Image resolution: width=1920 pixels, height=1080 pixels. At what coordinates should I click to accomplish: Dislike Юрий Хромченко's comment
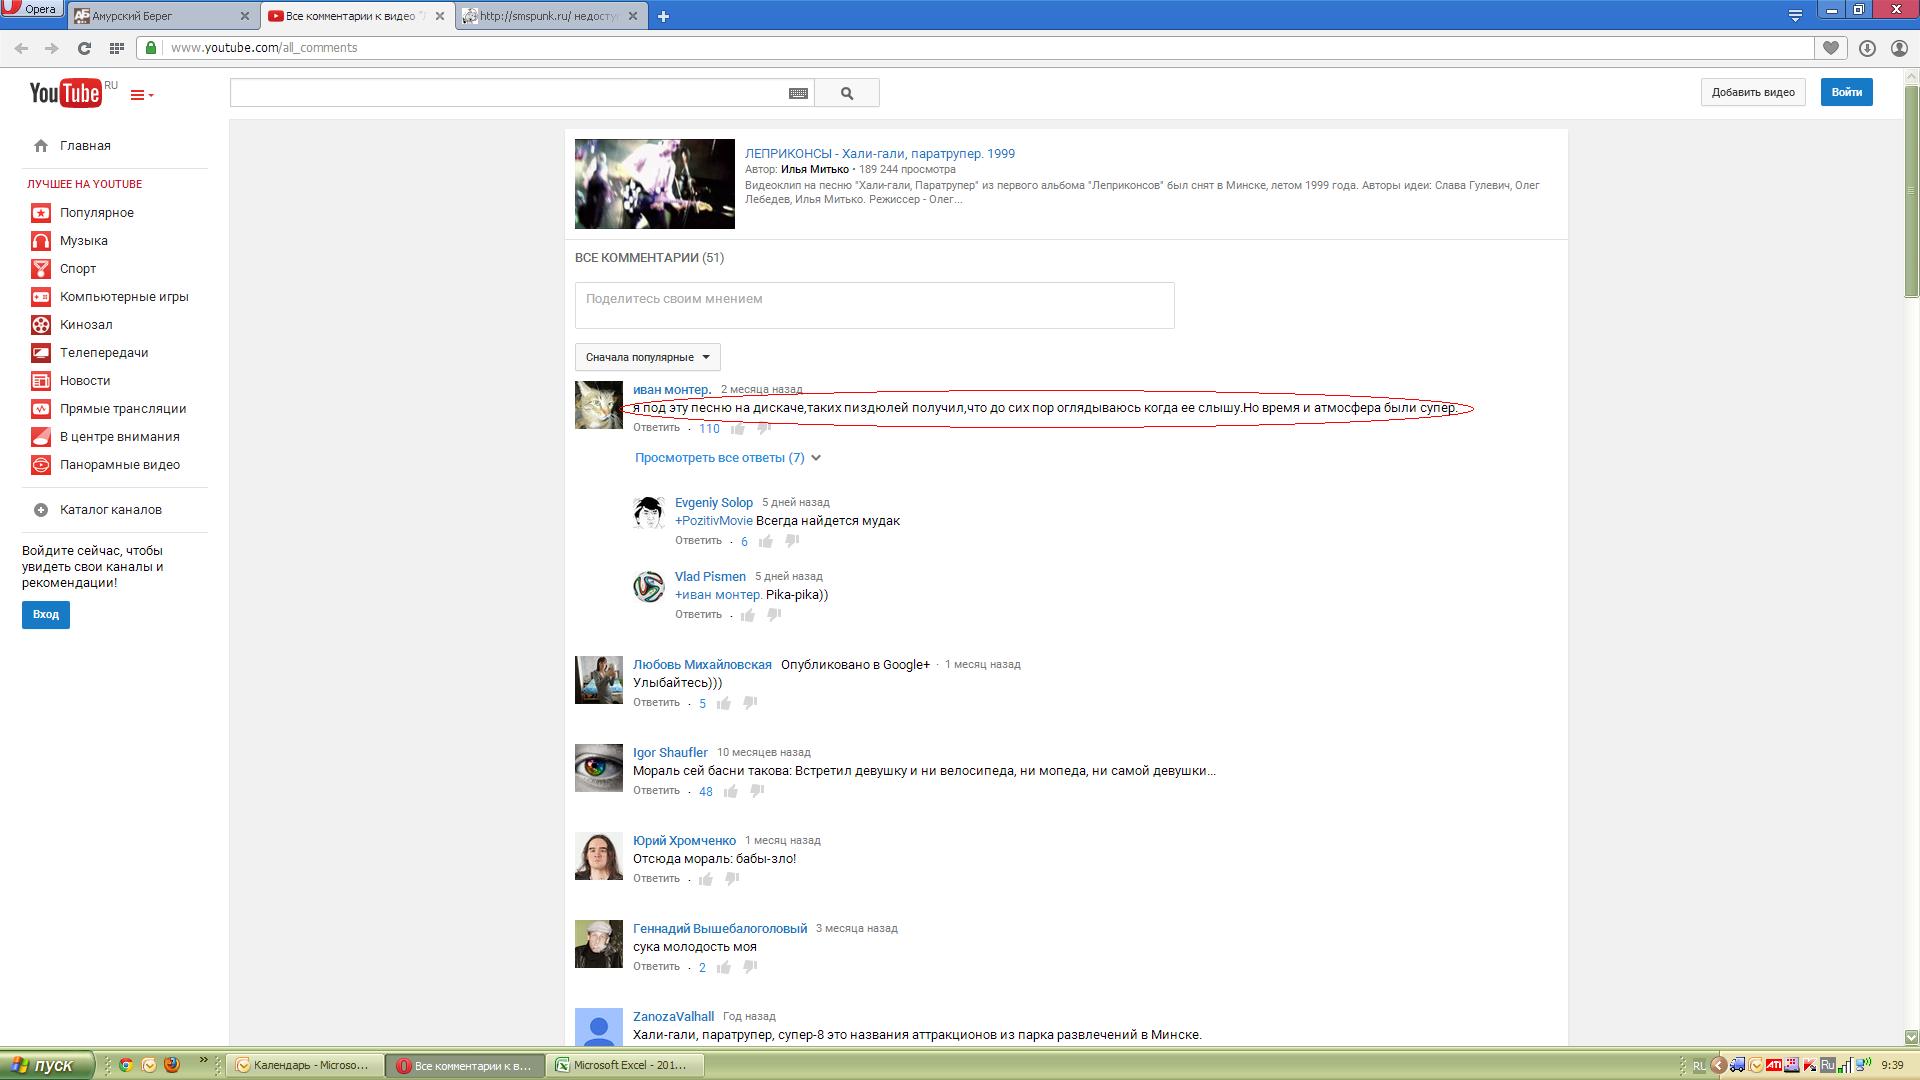tap(732, 879)
